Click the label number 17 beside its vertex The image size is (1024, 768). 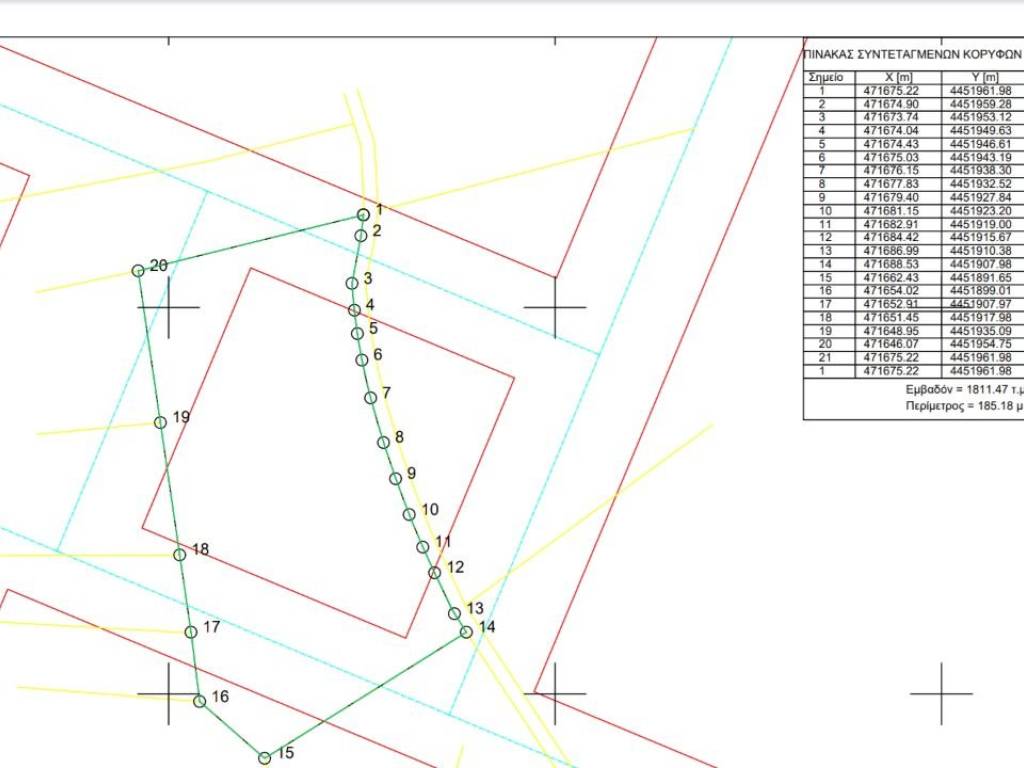(x=211, y=627)
